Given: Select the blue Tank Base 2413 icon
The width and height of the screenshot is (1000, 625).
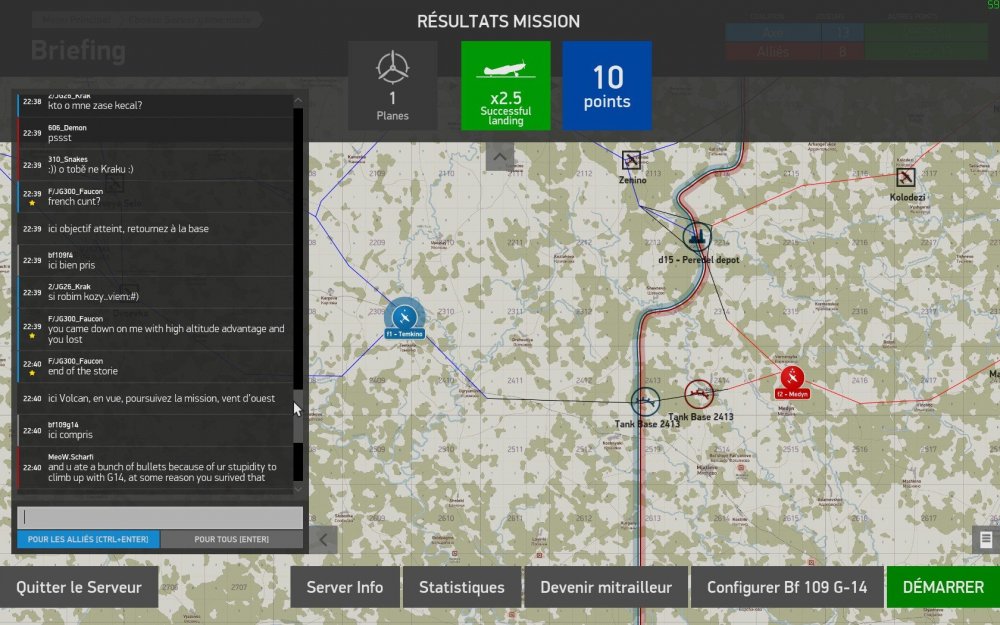Looking at the screenshot, I should (x=646, y=402).
